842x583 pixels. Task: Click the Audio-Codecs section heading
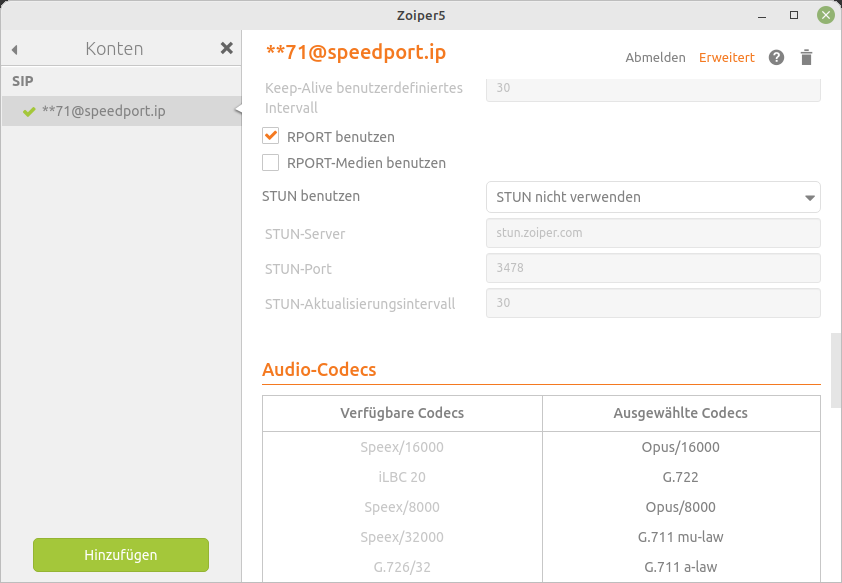319,369
